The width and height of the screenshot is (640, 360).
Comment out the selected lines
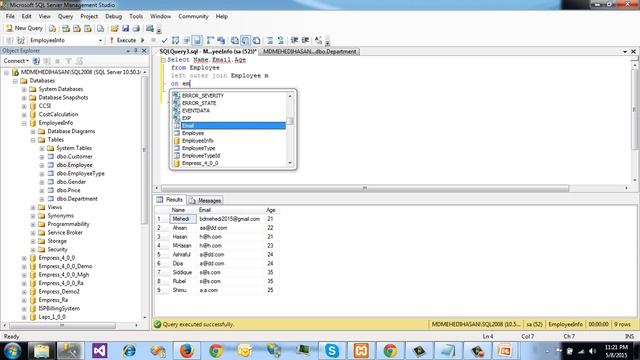pyautogui.click(x=270, y=40)
